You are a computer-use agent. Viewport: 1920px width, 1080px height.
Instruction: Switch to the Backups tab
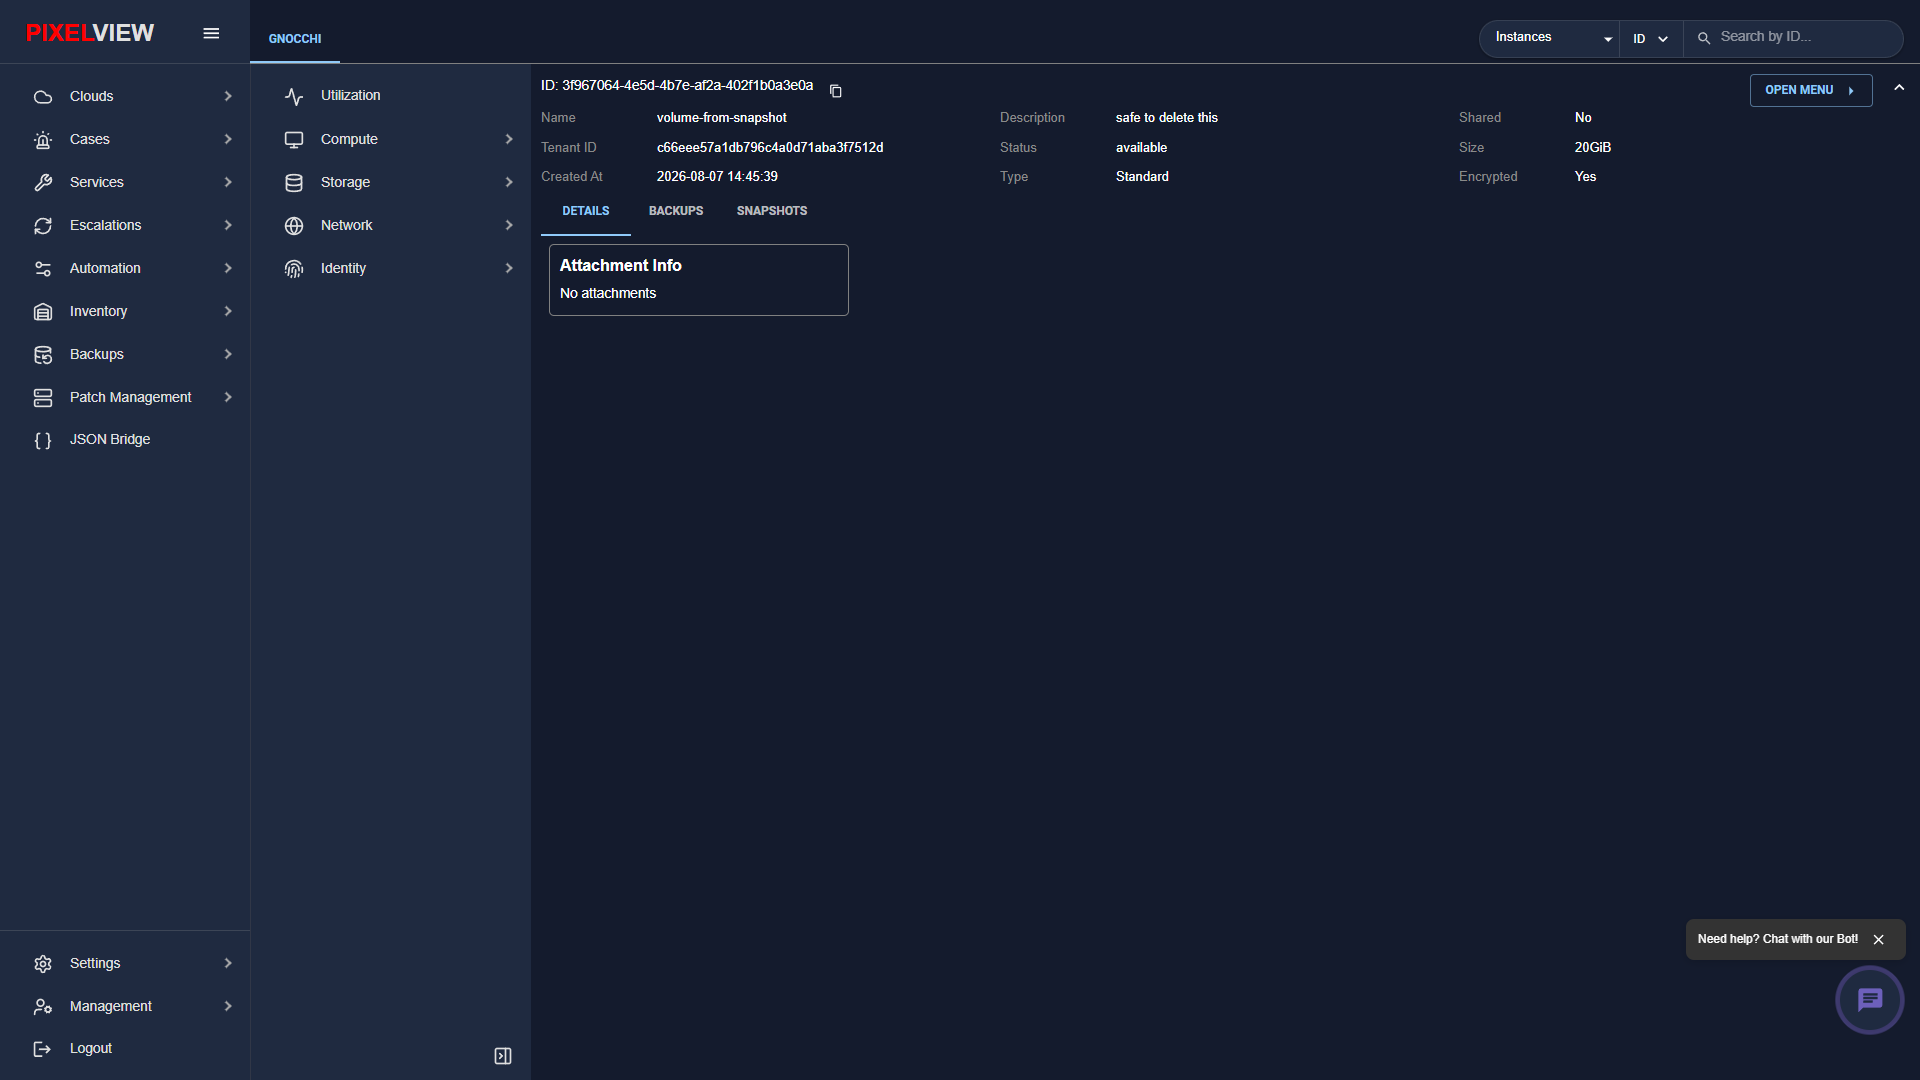pyautogui.click(x=676, y=211)
